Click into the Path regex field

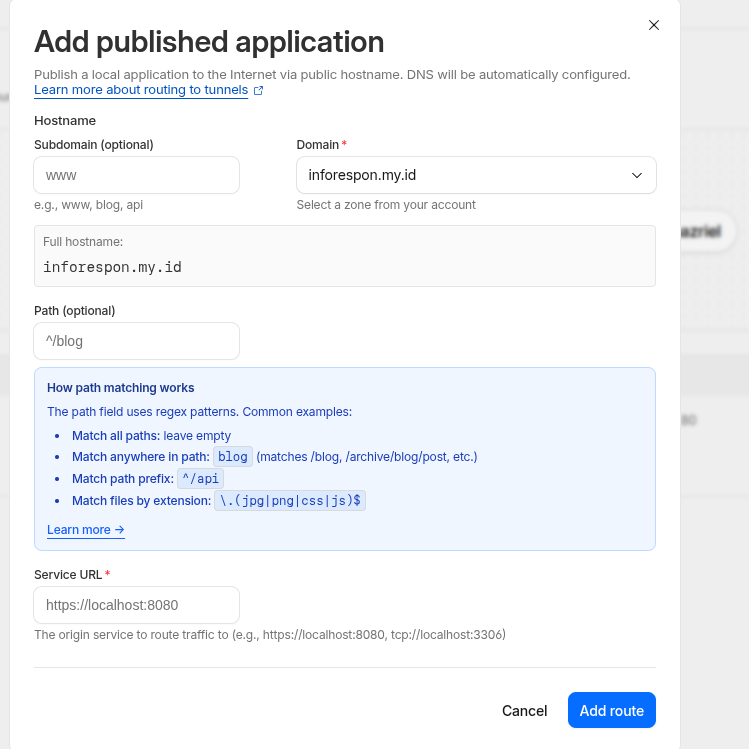tap(137, 341)
